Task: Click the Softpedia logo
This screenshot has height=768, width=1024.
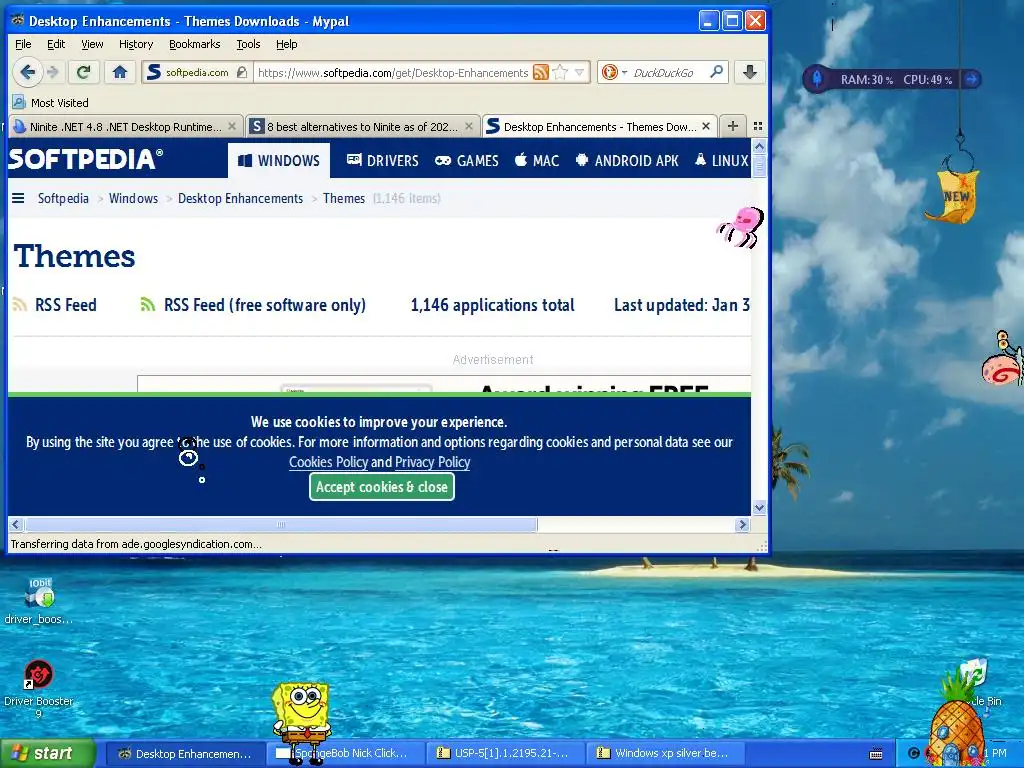Action: (x=85, y=159)
